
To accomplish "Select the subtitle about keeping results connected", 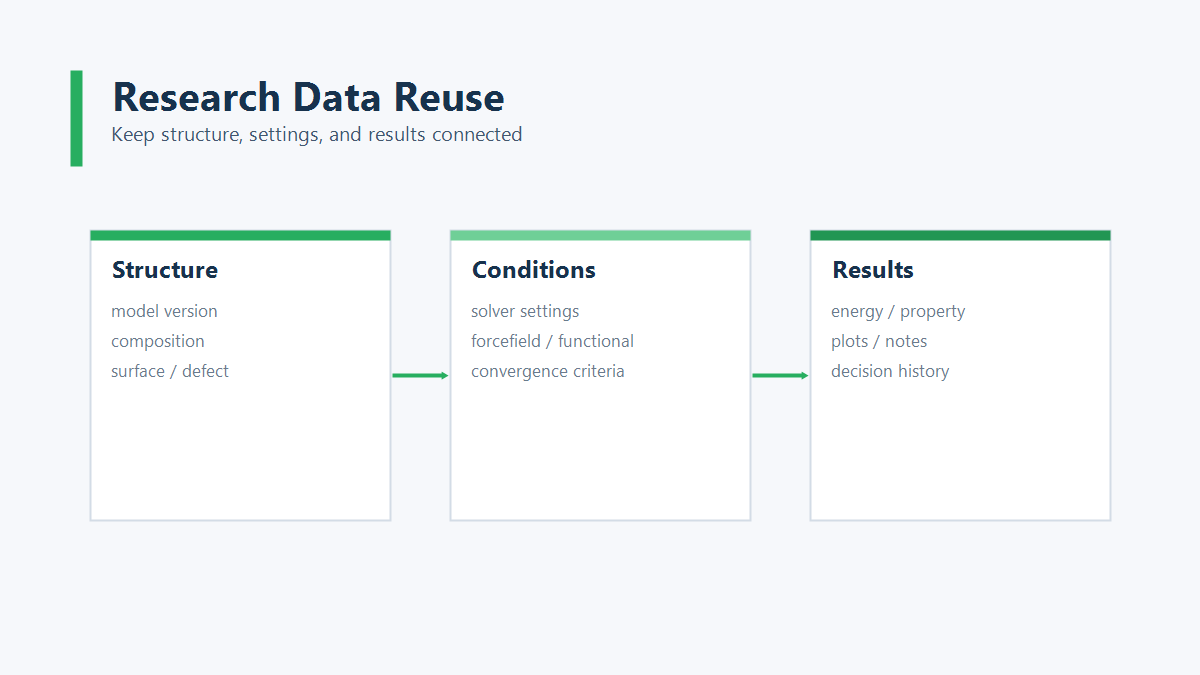I will point(316,134).
